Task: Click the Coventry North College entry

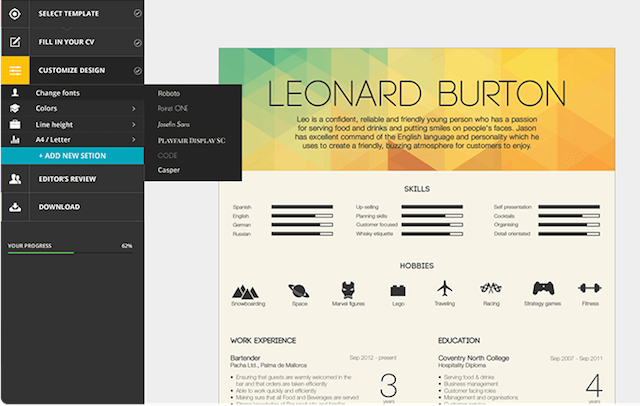Action: (473, 358)
